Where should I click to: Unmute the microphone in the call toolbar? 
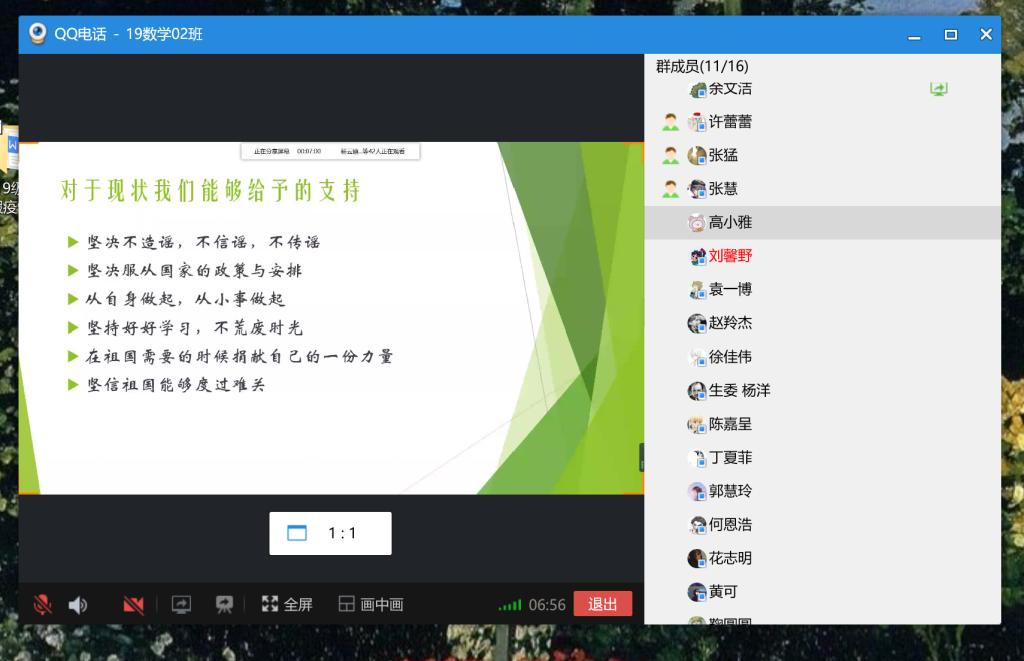42,604
